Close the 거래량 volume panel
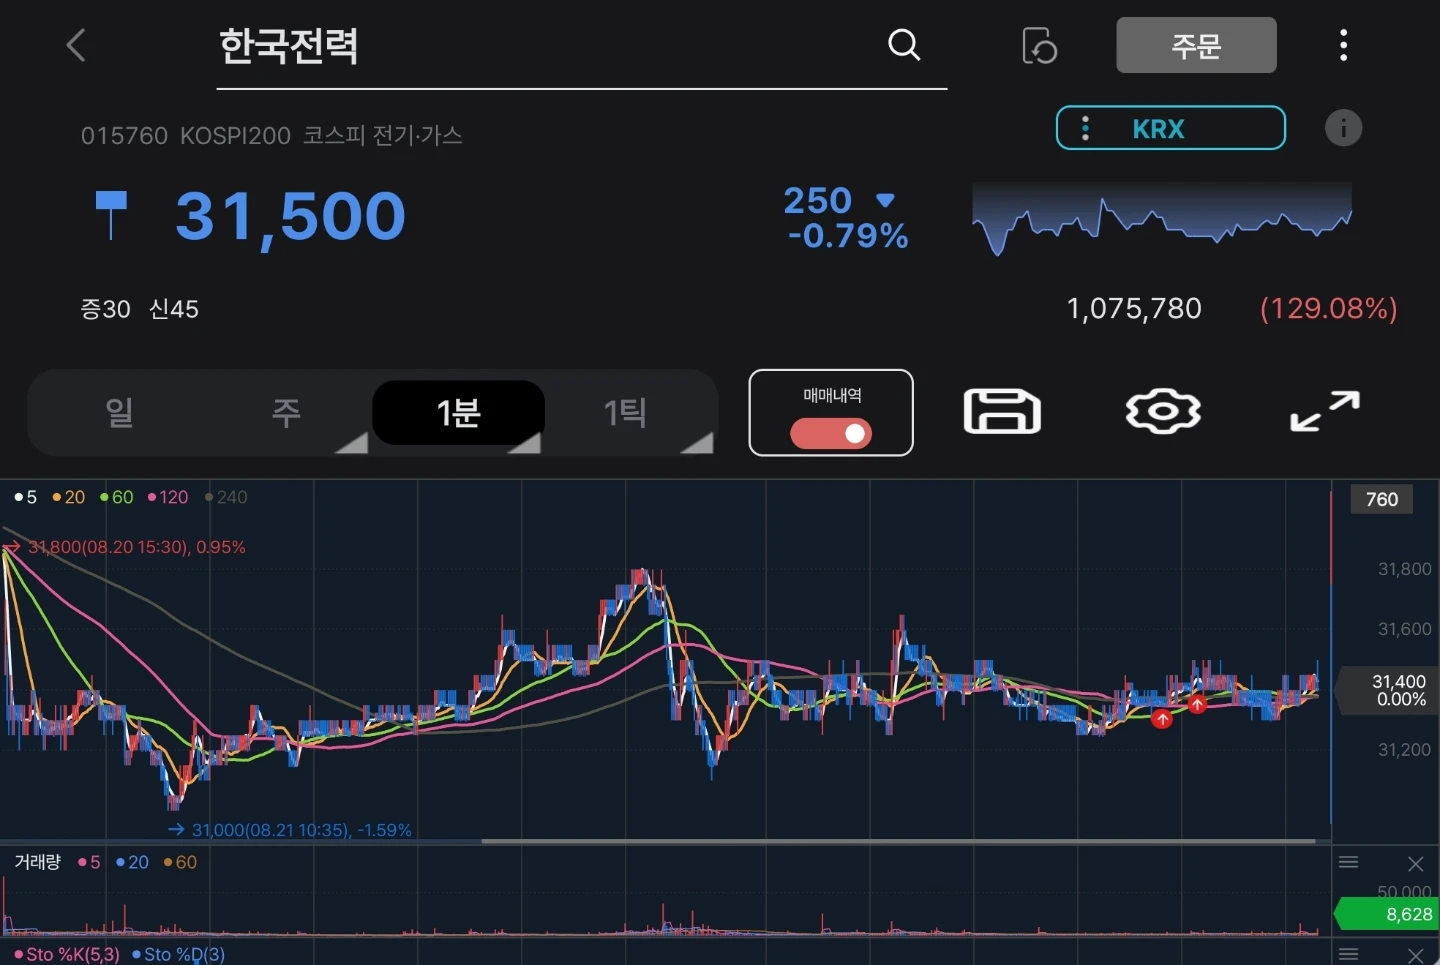Image resolution: width=1440 pixels, height=965 pixels. (x=1415, y=863)
